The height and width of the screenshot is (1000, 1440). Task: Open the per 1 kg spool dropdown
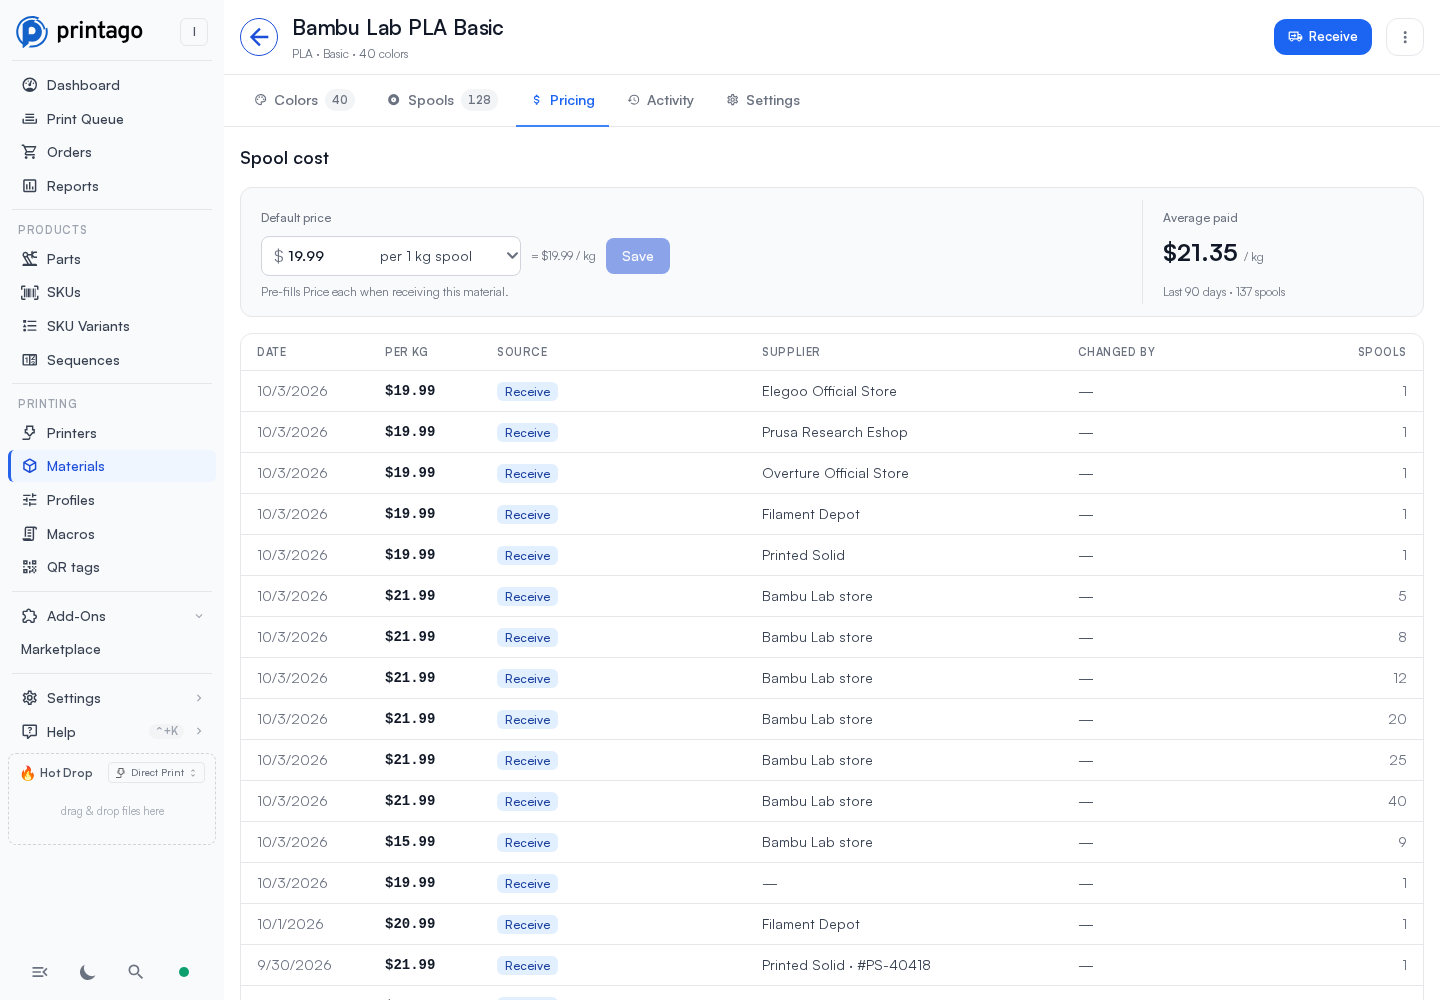click(448, 256)
